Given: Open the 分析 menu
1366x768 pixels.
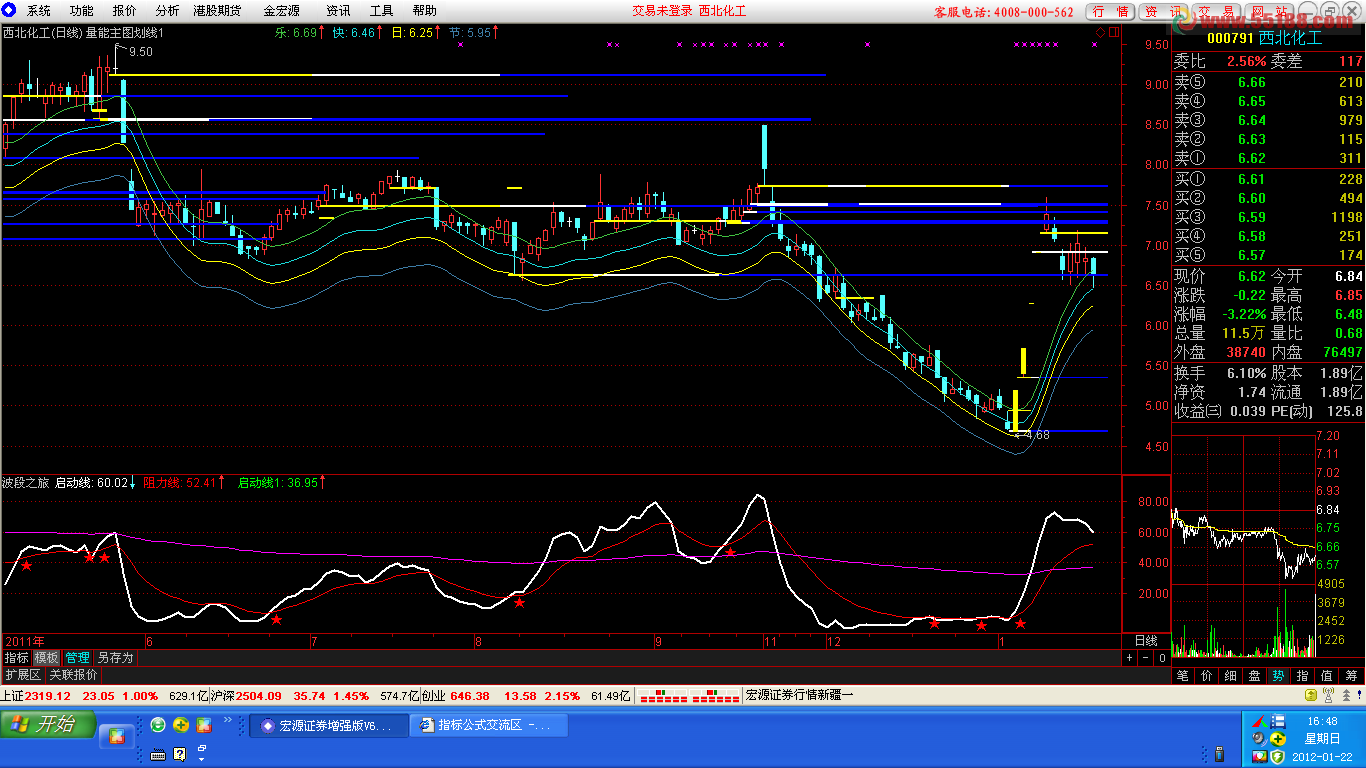Looking at the screenshot, I should pos(167,10).
